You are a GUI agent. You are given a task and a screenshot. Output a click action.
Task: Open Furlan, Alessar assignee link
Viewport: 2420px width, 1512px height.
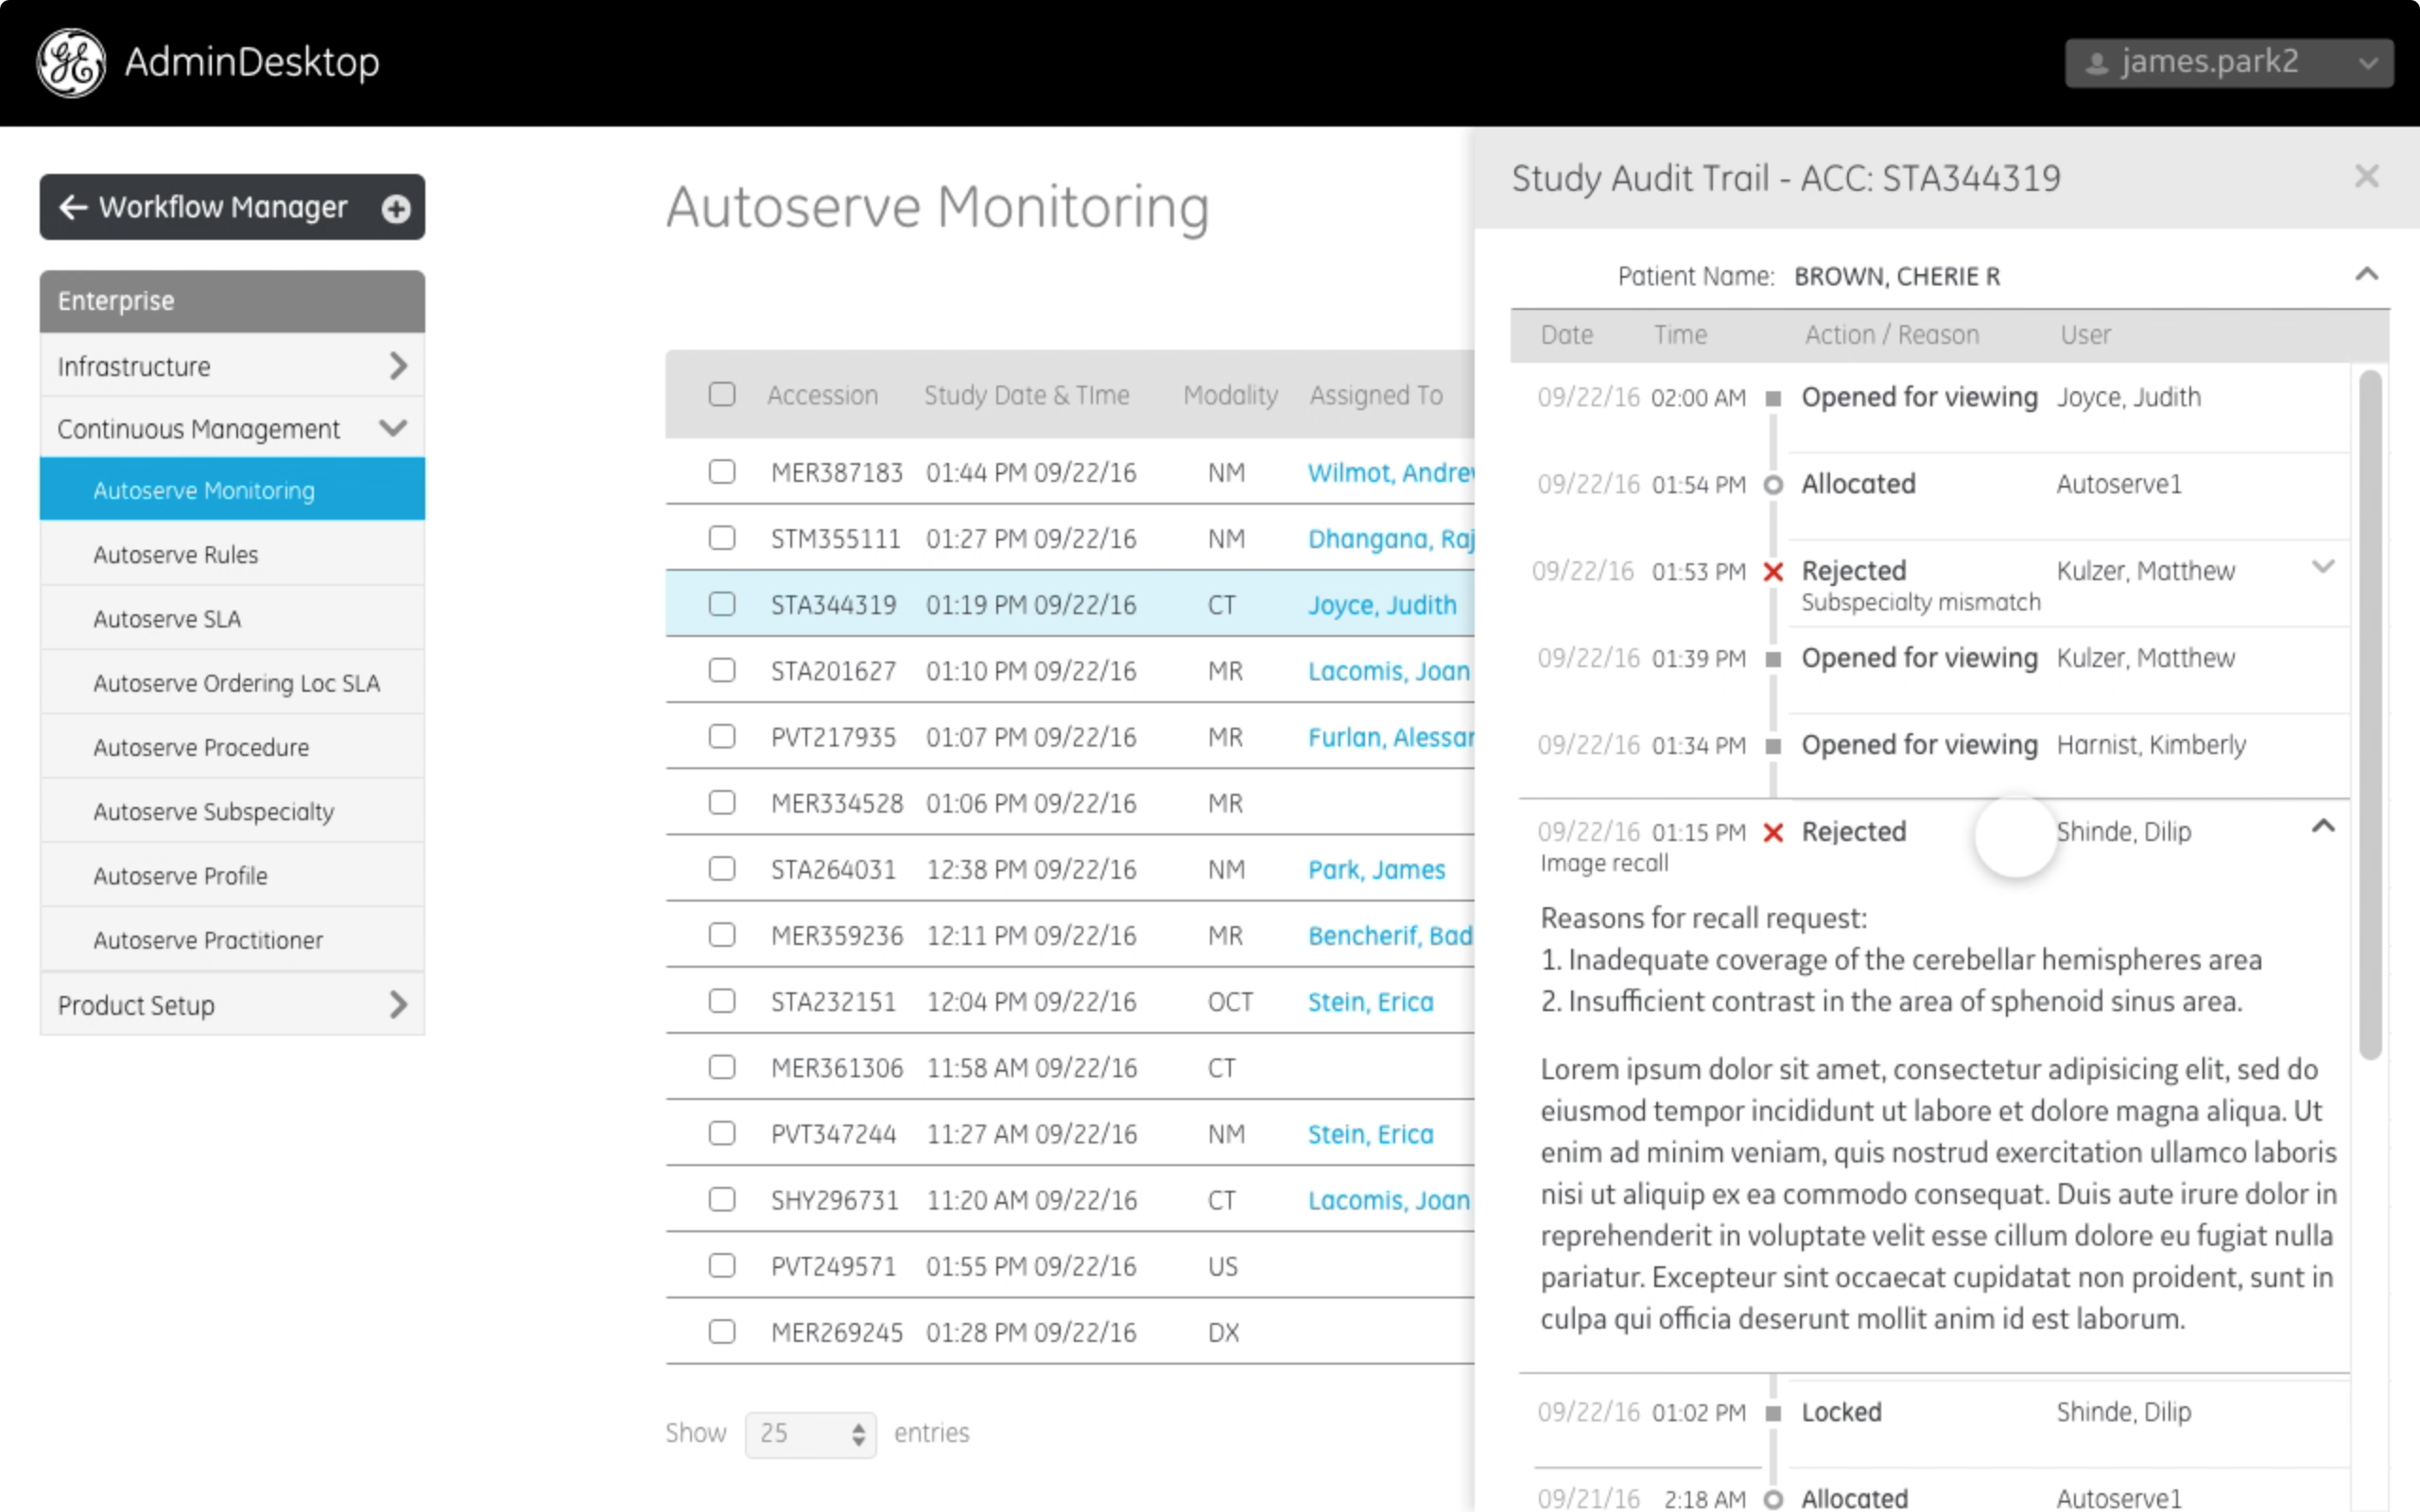click(1390, 737)
